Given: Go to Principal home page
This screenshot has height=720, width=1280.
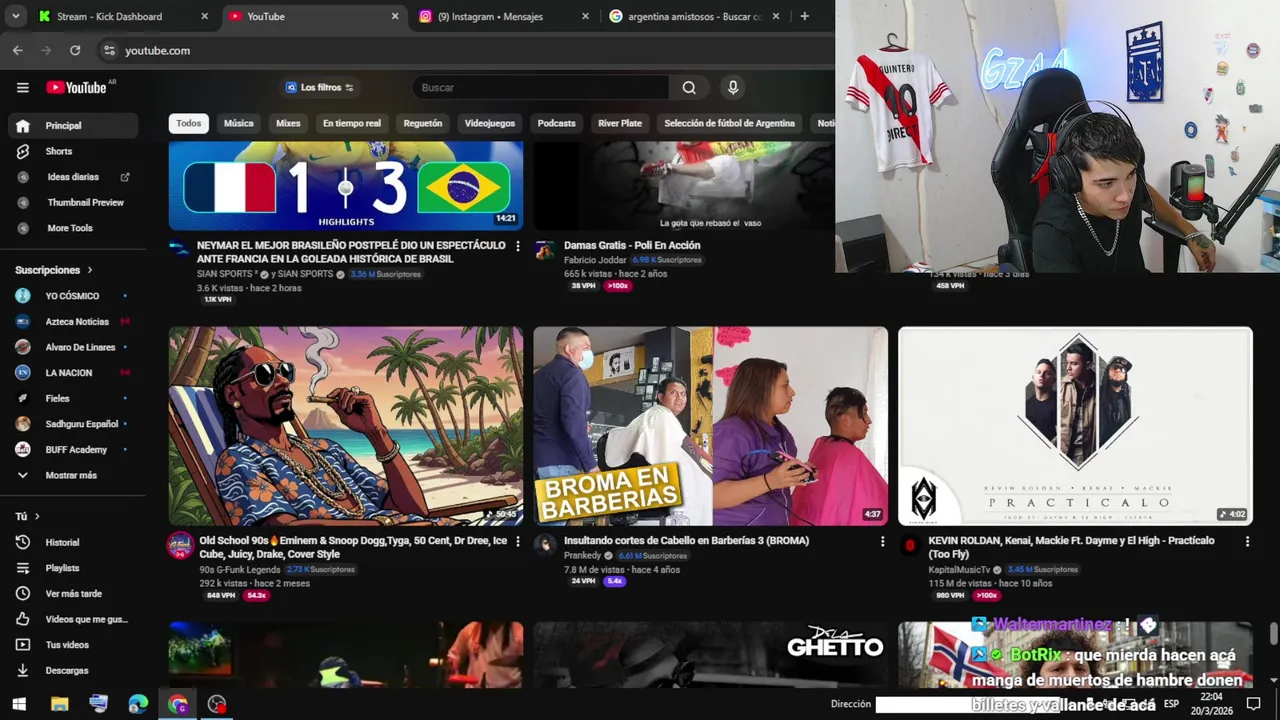Looking at the screenshot, I should 73,125.
